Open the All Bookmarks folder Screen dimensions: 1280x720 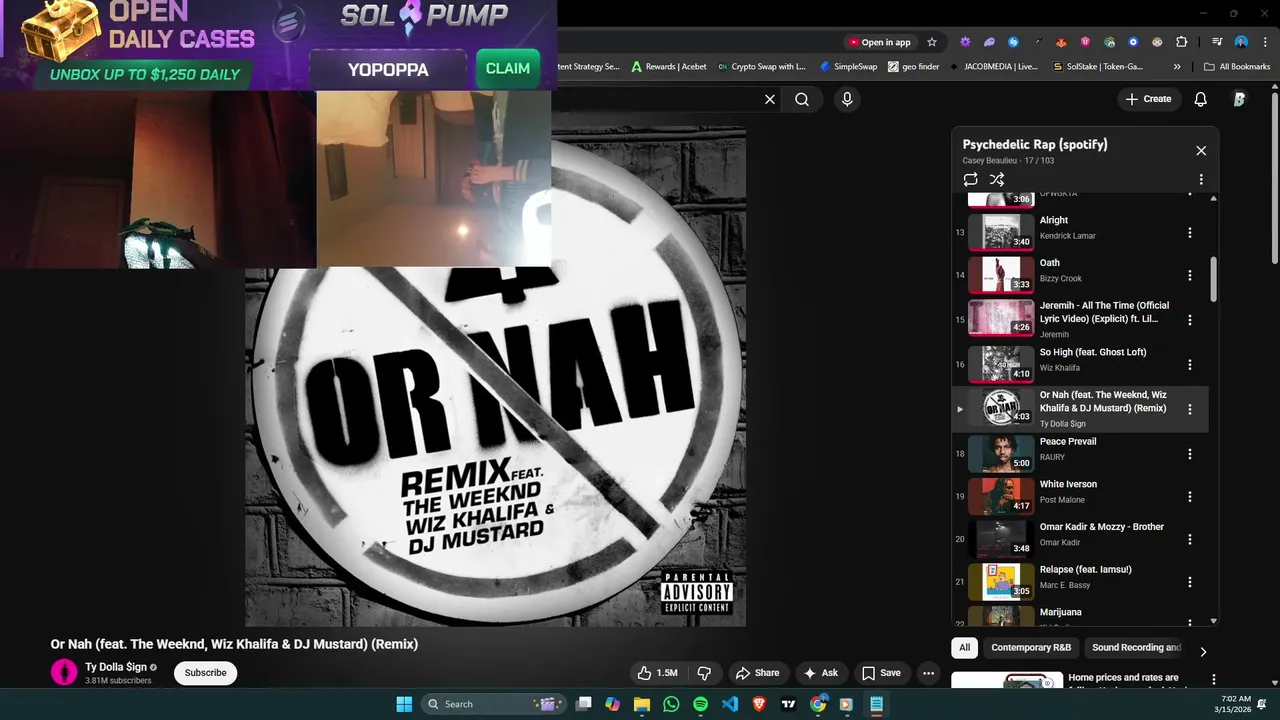(x=1237, y=67)
